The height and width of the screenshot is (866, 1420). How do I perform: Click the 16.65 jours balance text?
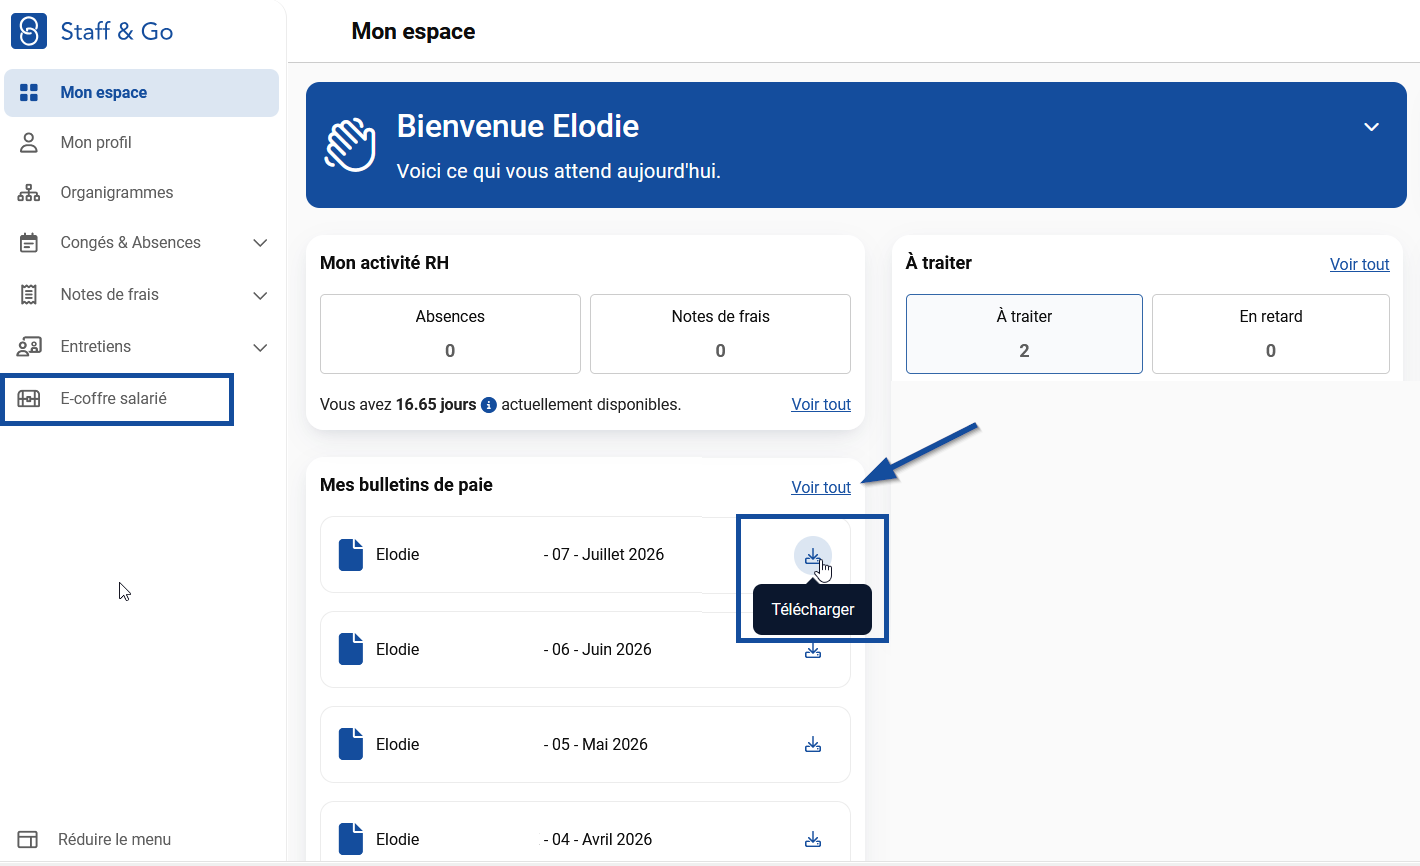[436, 405]
